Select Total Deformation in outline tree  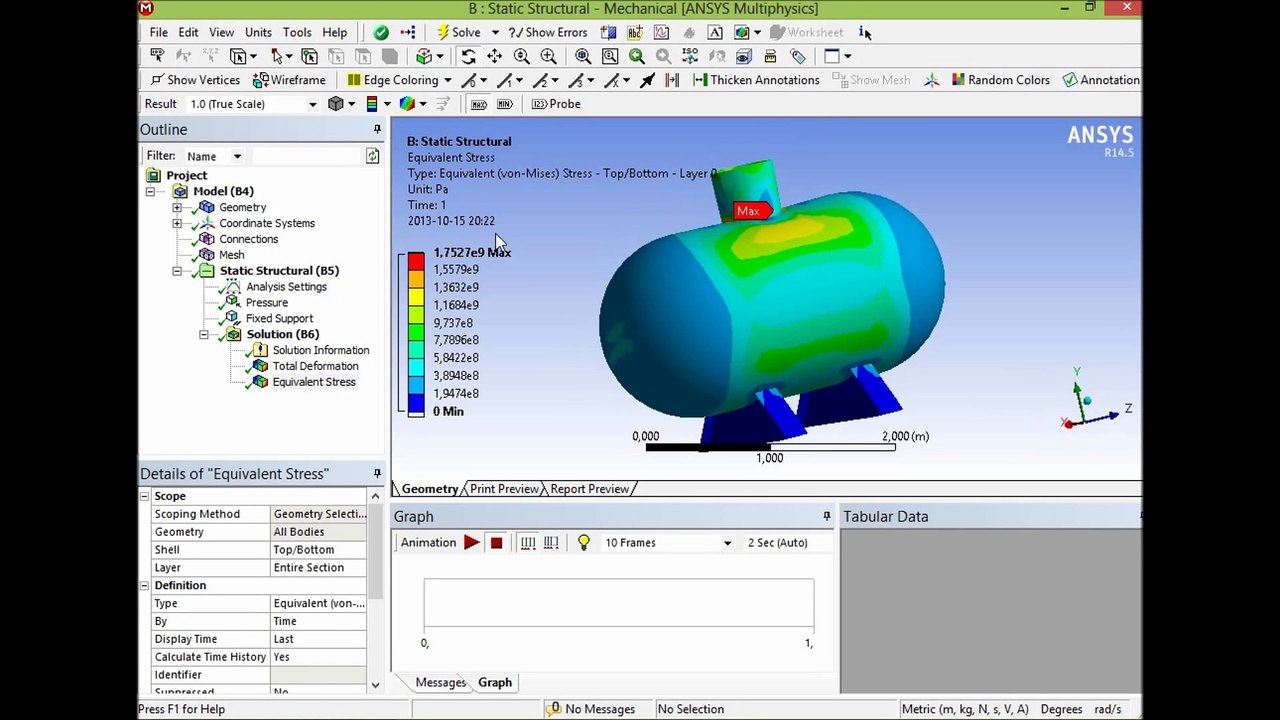(315, 366)
